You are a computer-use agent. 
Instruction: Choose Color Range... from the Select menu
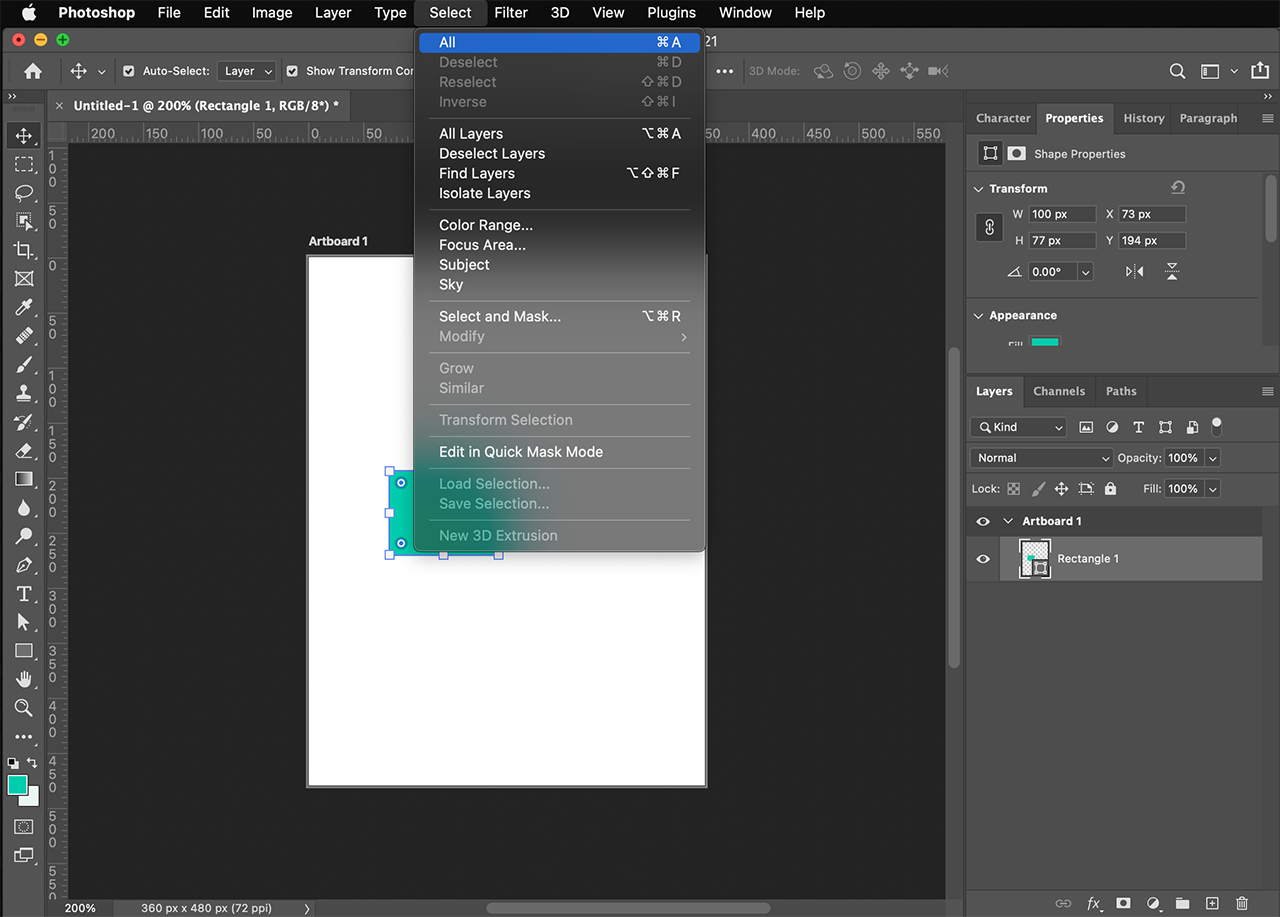coord(560,225)
